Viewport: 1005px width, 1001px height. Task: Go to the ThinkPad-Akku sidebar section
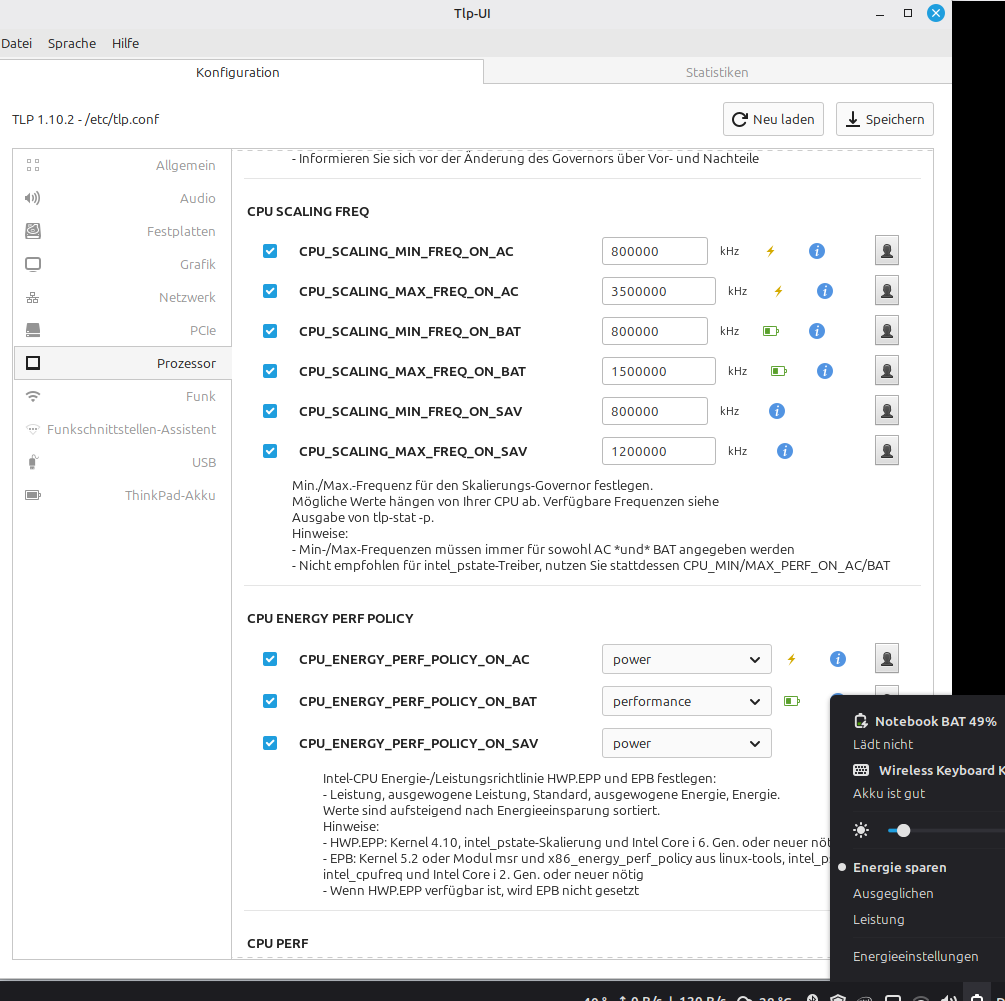[x=122, y=495]
